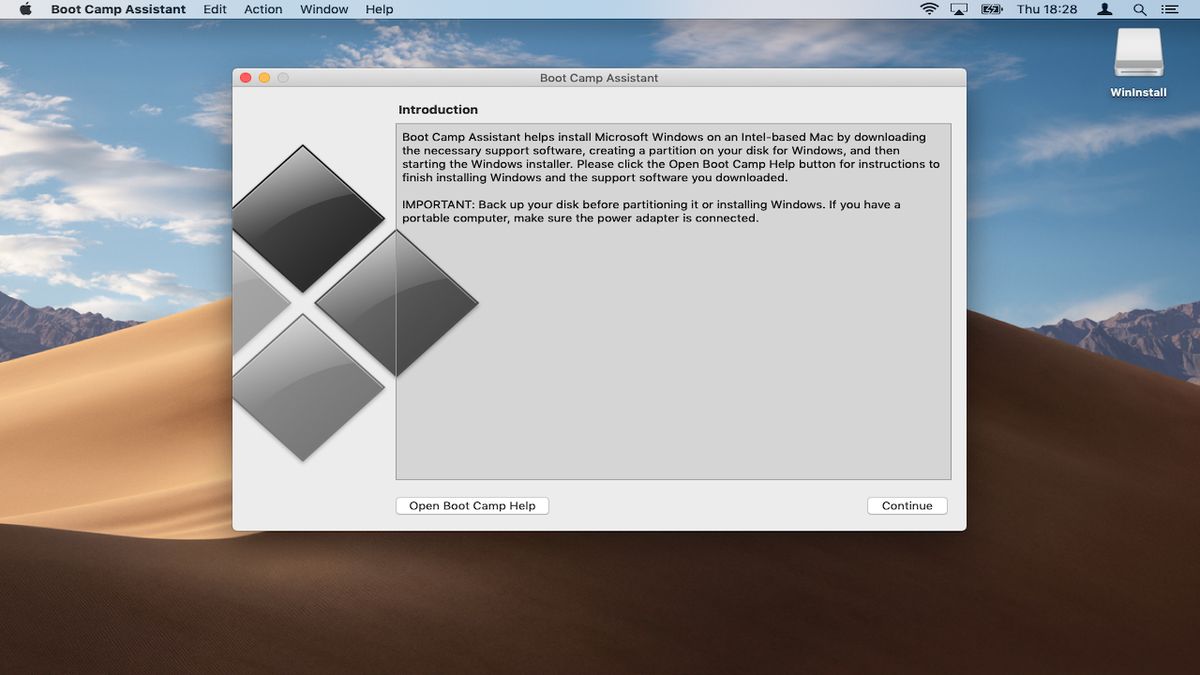This screenshot has height=675, width=1200.
Task: Open the user account menu icon
Action: (1105, 9)
